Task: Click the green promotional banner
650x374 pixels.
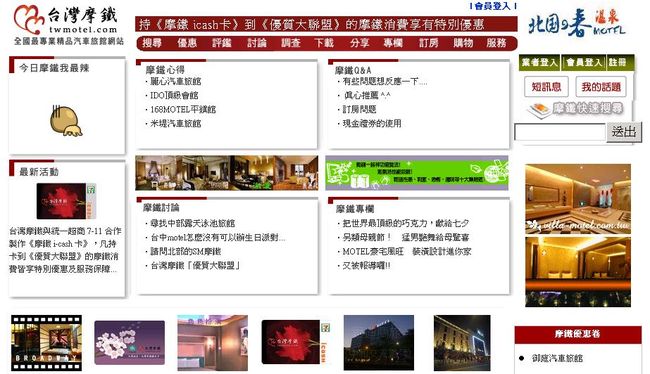Action: [417, 173]
